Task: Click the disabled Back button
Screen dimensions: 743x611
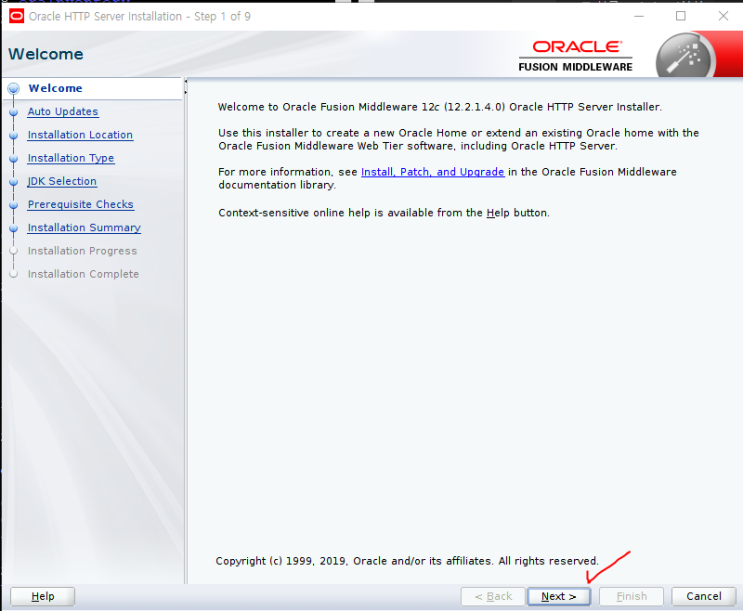Action: click(x=493, y=596)
